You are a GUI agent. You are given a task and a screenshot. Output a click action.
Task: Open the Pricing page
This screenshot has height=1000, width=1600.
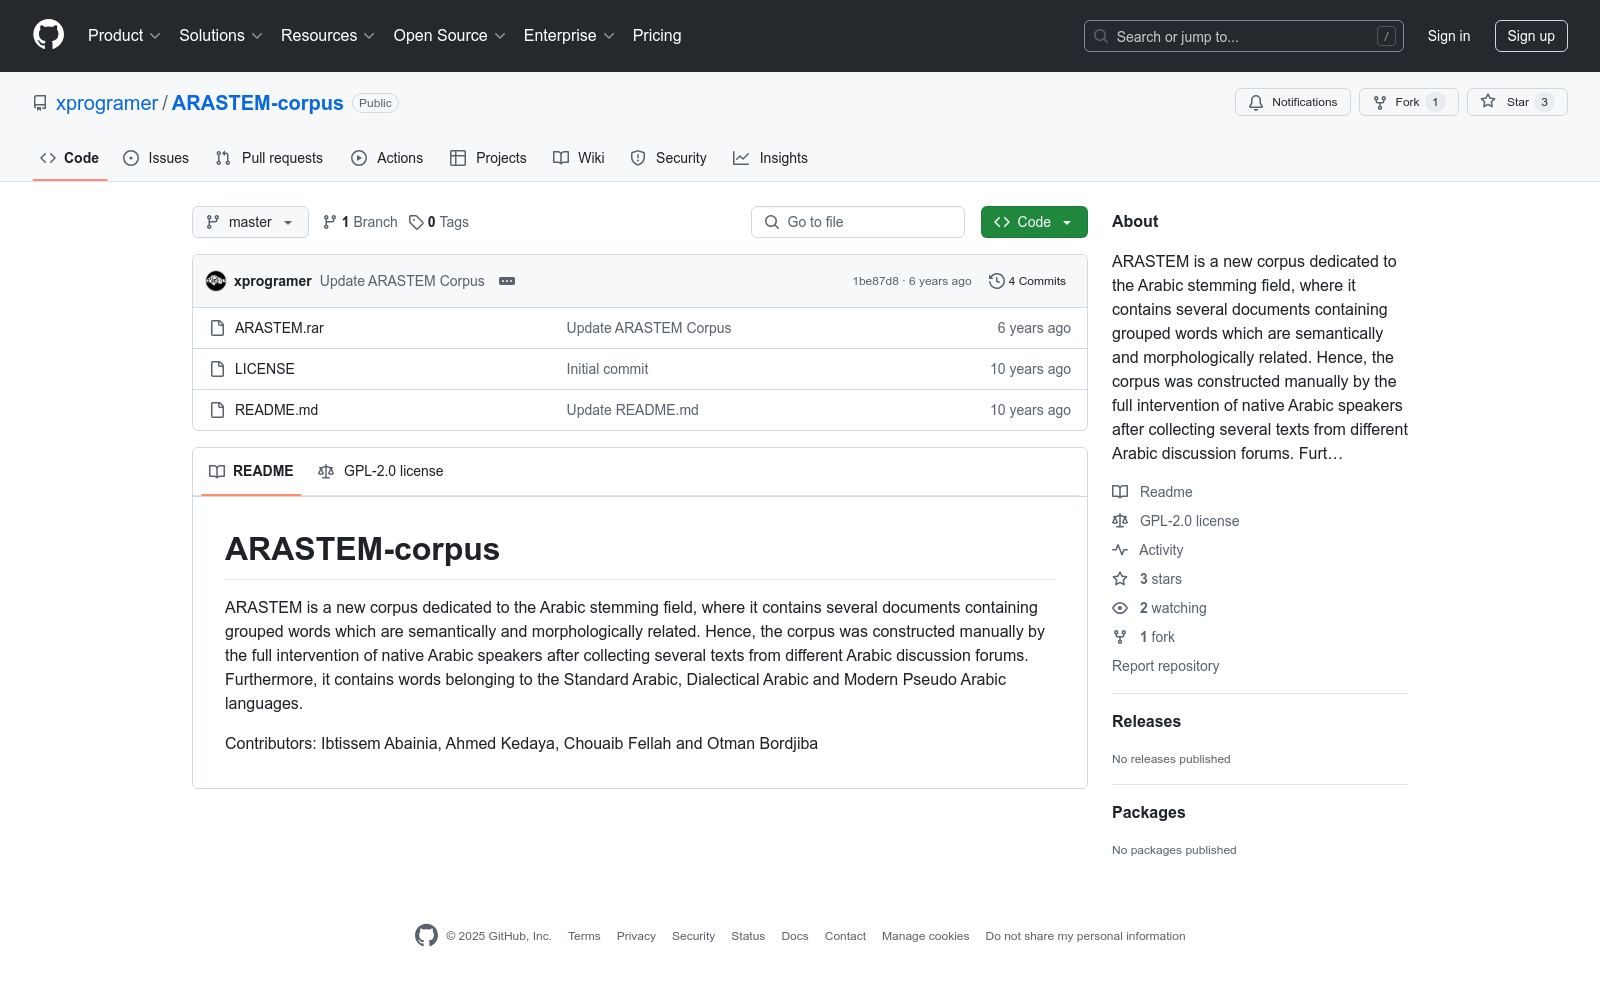657,36
